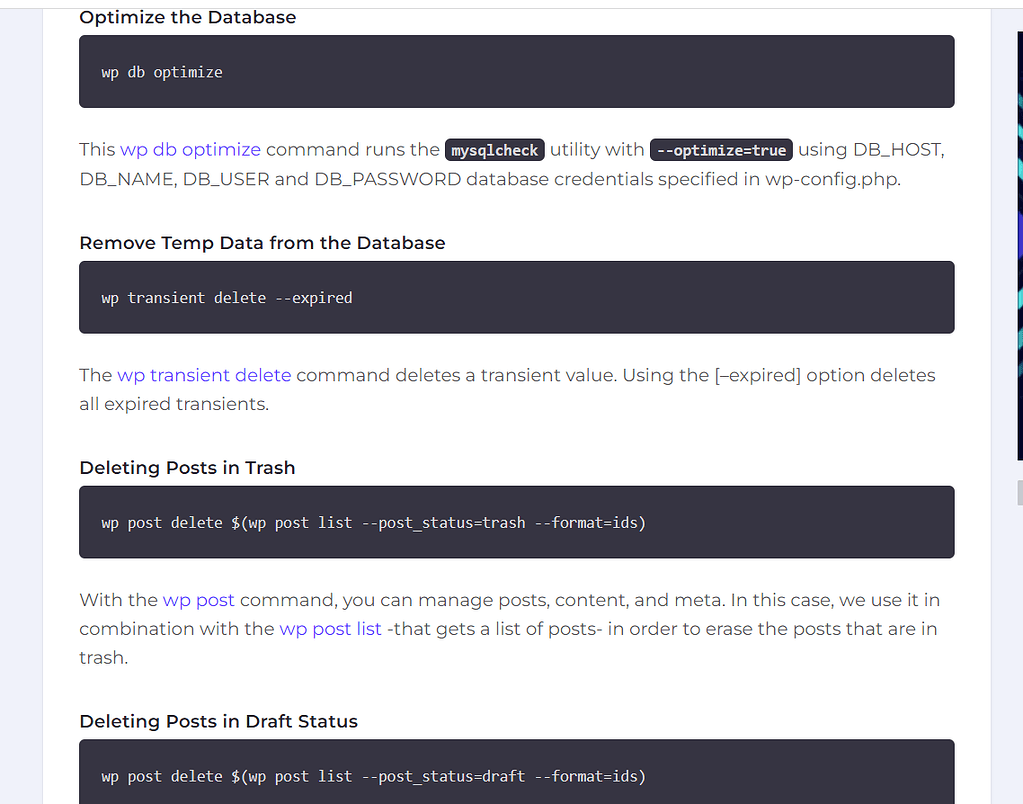This screenshot has width=1023, height=804.
Task: Click the wp transient delete --expired code block
Action: (516, 297)
